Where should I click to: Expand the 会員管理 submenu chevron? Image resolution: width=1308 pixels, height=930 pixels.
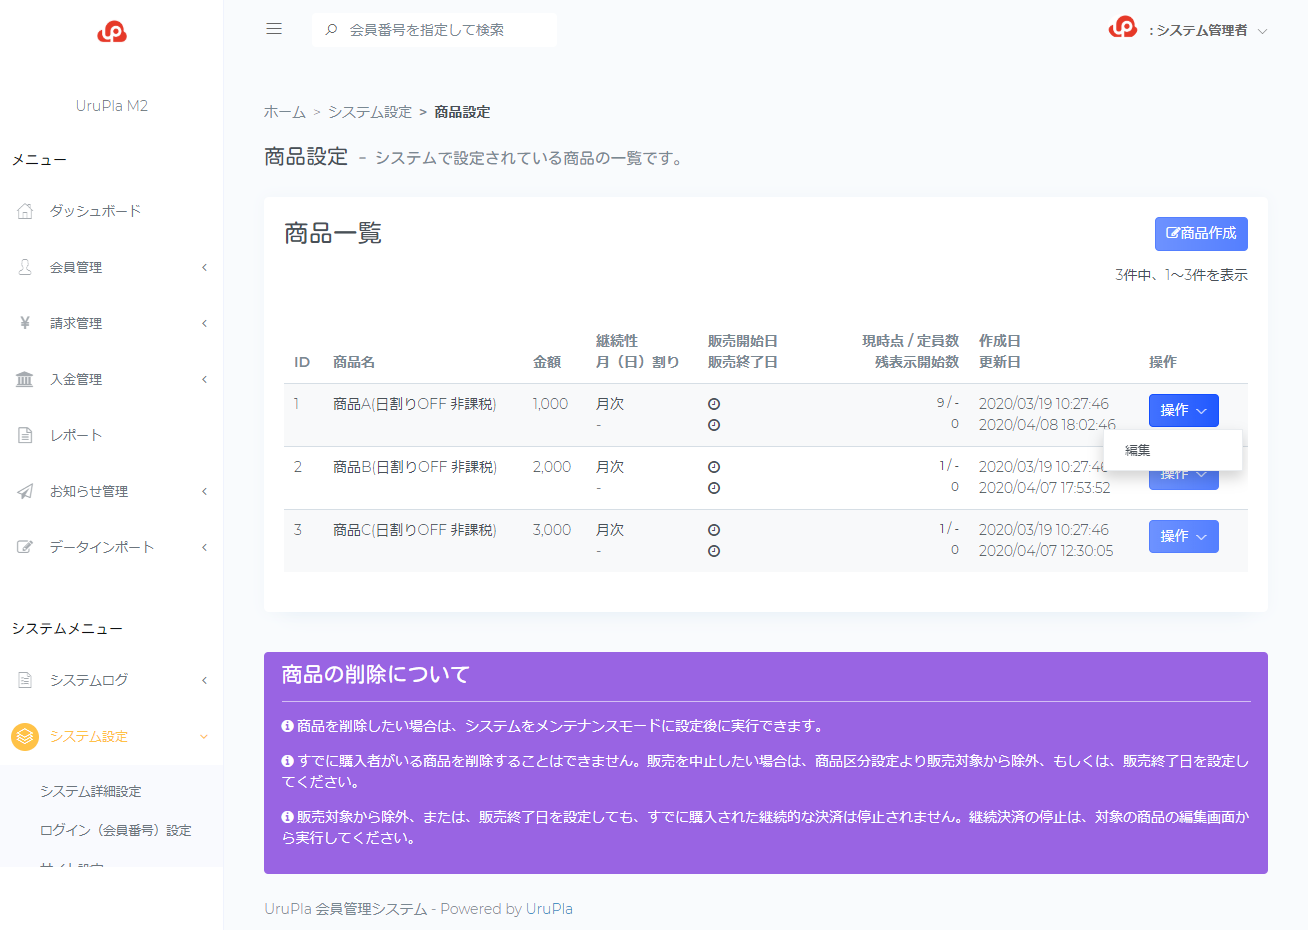204,267
